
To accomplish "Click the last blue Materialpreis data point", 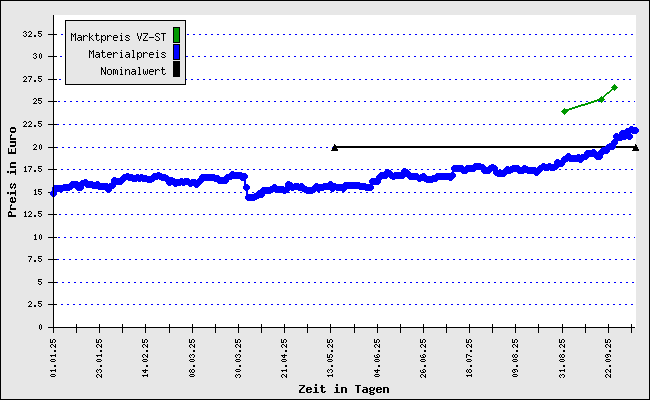I will [635, 130].
